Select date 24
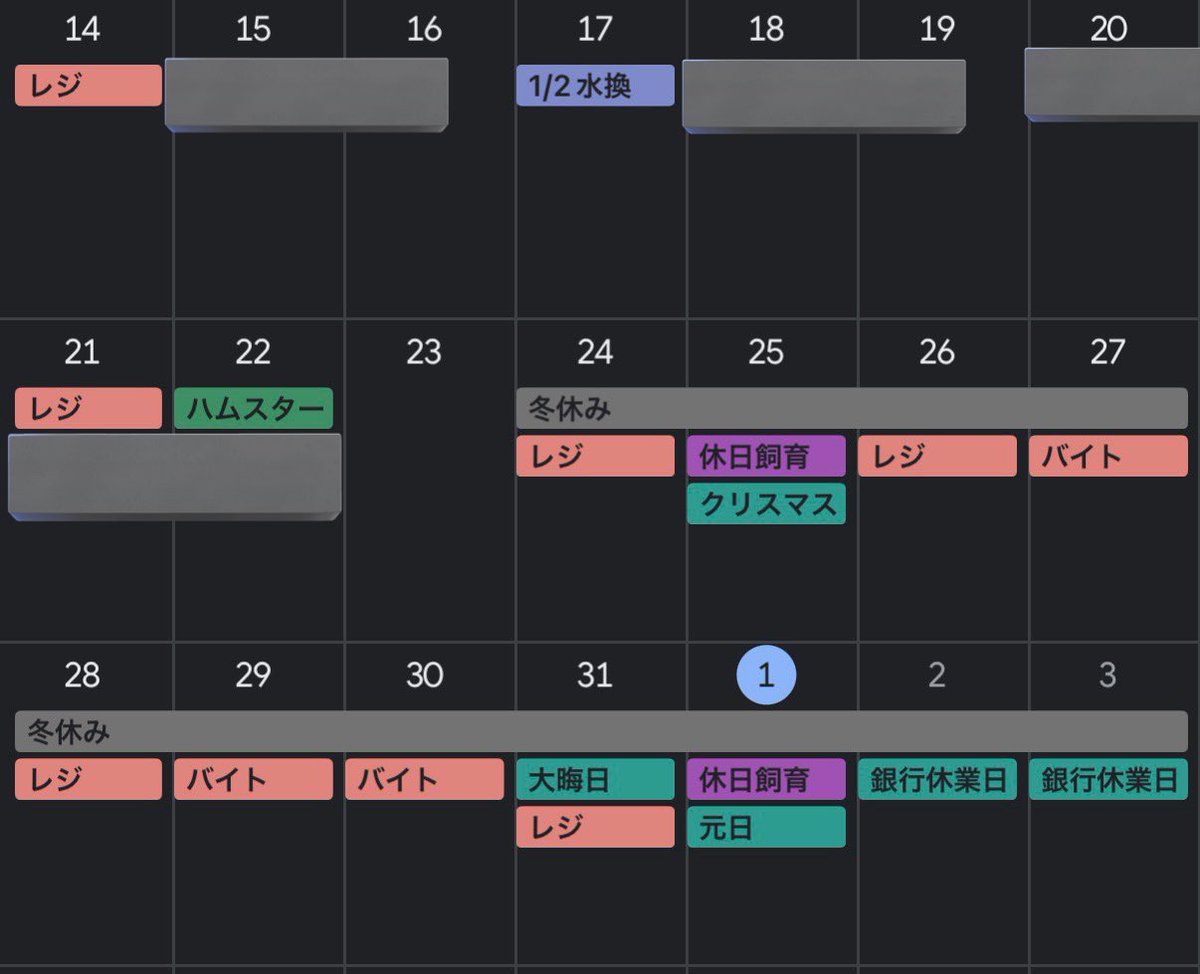The width and height of the screenshot is (1200, 974). coord(595,352)
